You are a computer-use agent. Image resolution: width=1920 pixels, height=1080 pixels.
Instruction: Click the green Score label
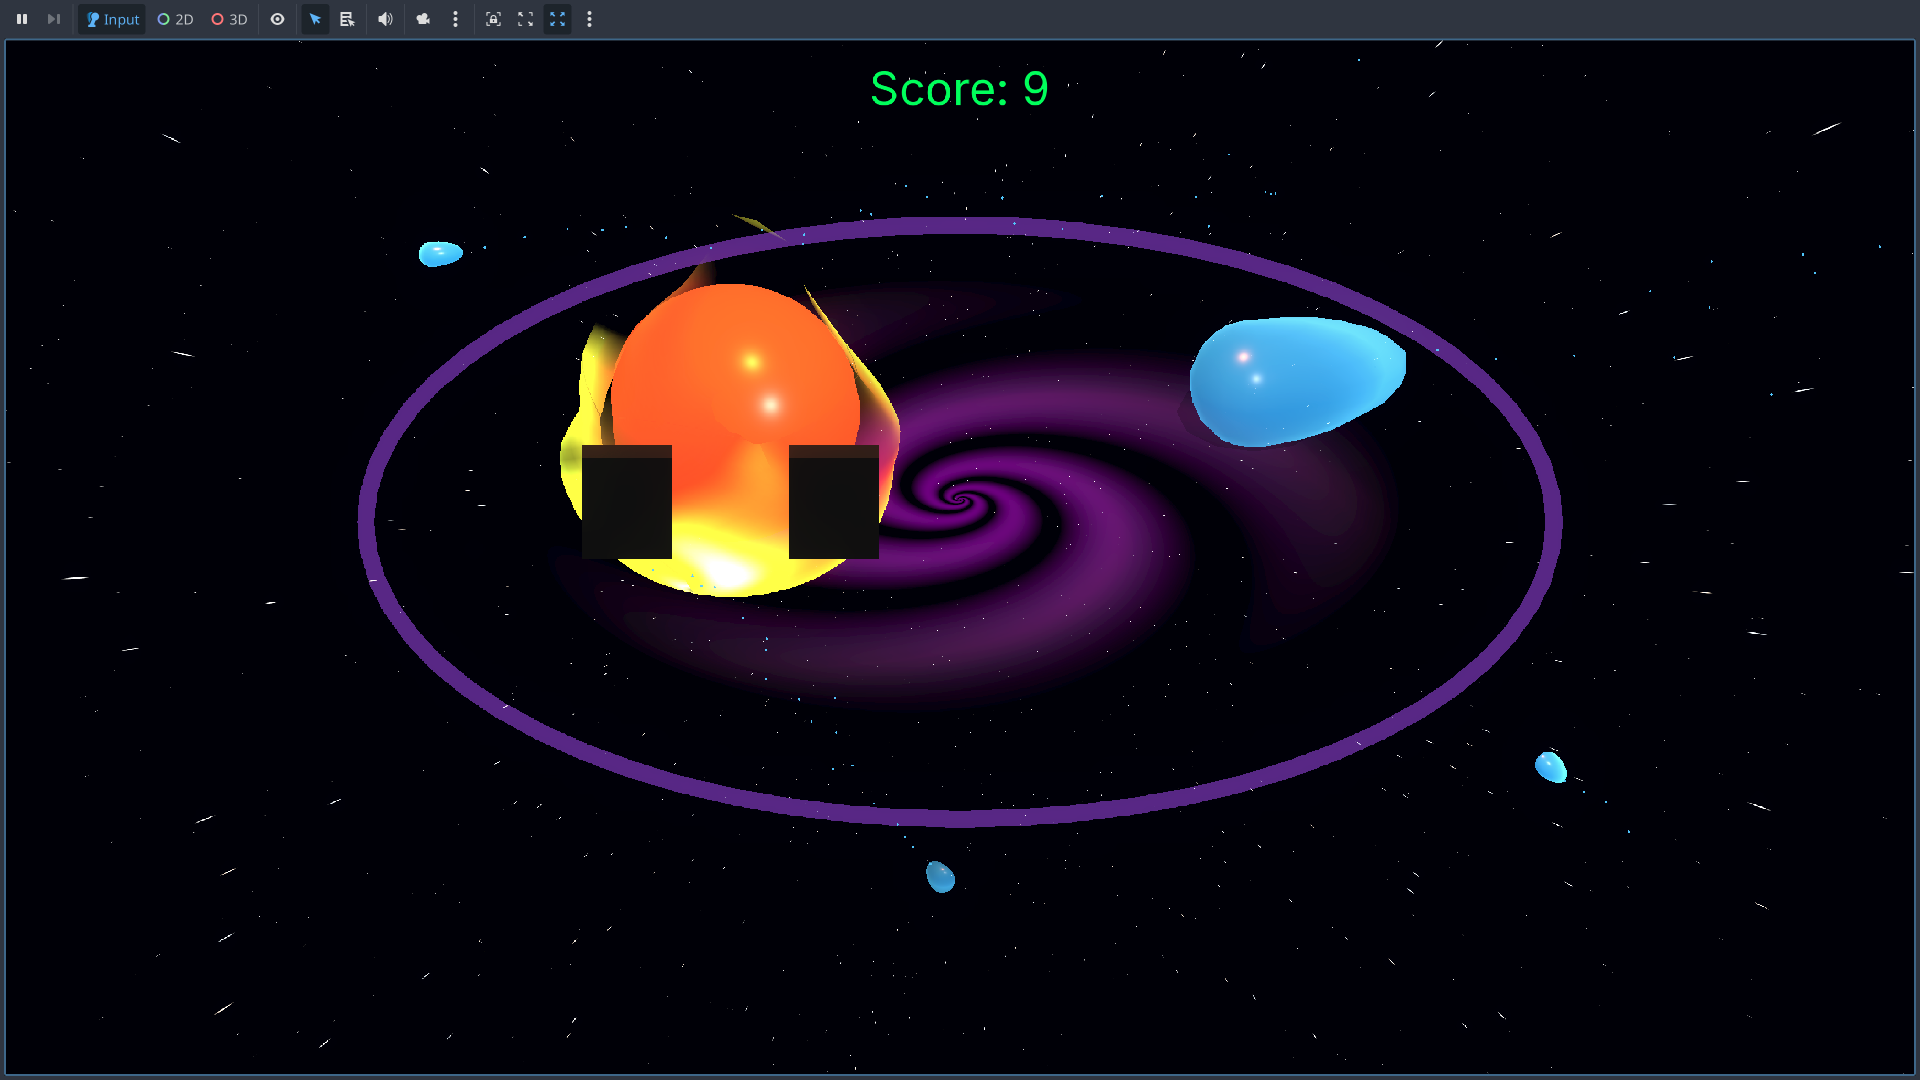[x=959, y=89]
